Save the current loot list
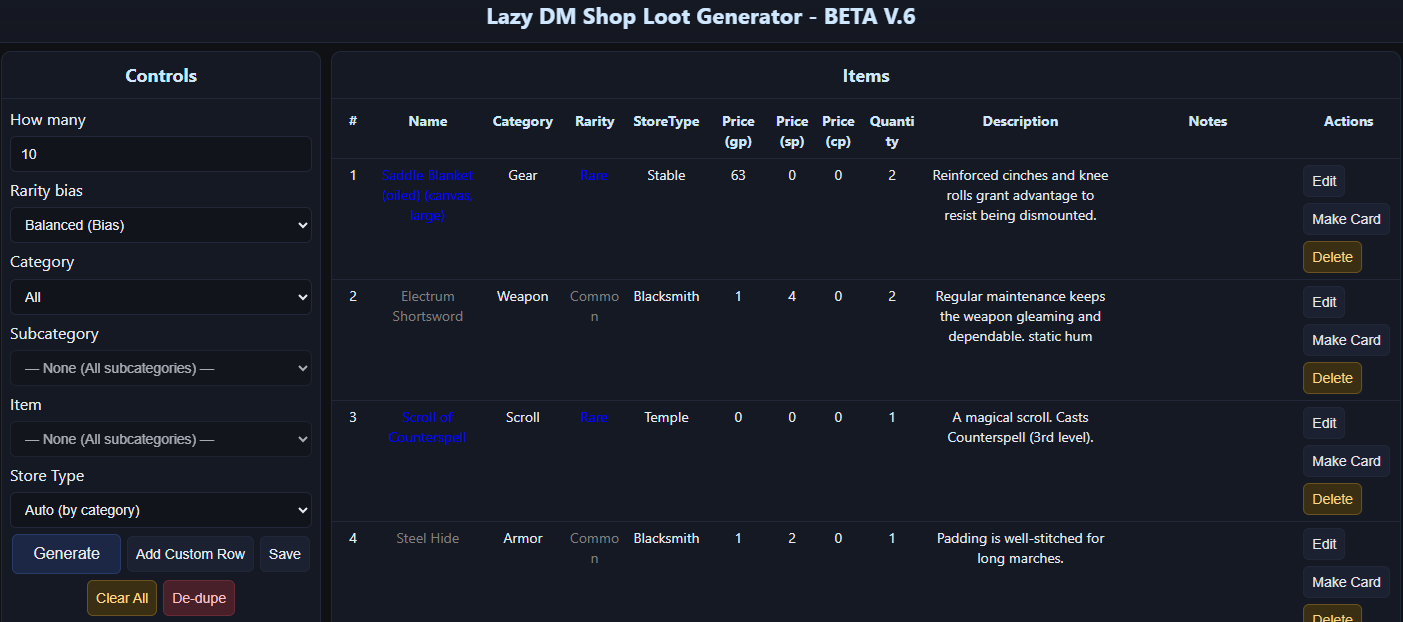This screenshot has width=1403, height=622. tap(284, 553)
